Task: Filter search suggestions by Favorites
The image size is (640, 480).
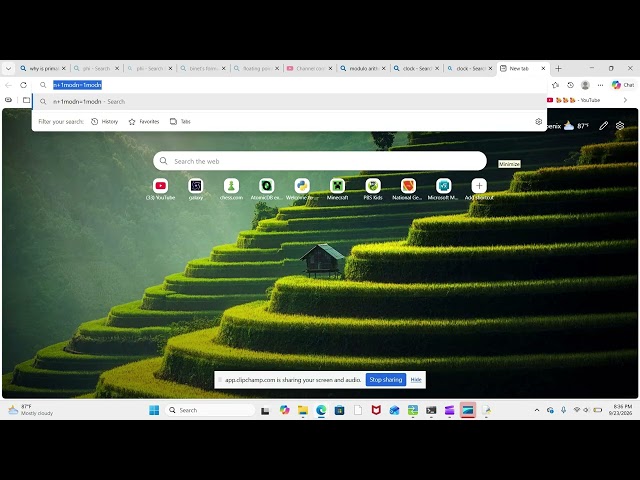Action: tap(144, 122)
